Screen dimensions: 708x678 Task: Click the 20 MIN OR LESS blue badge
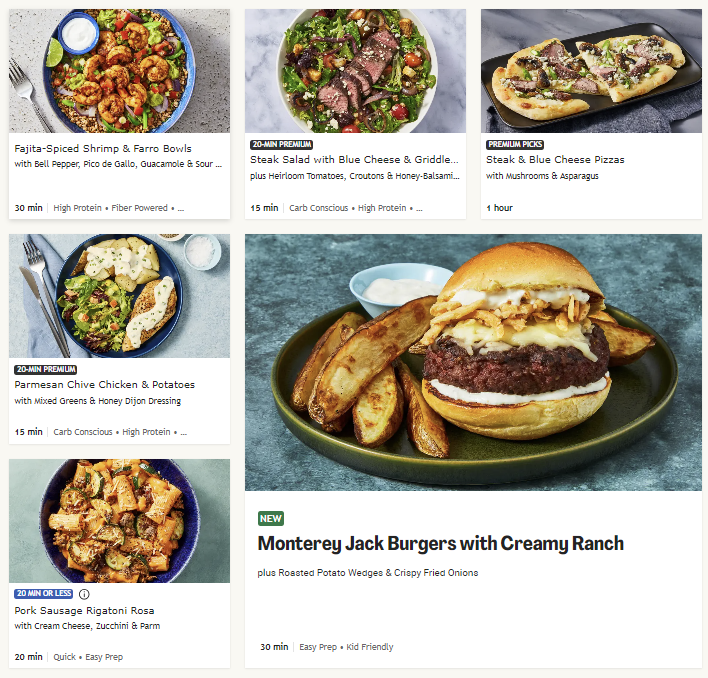click(x=44, y=594)
